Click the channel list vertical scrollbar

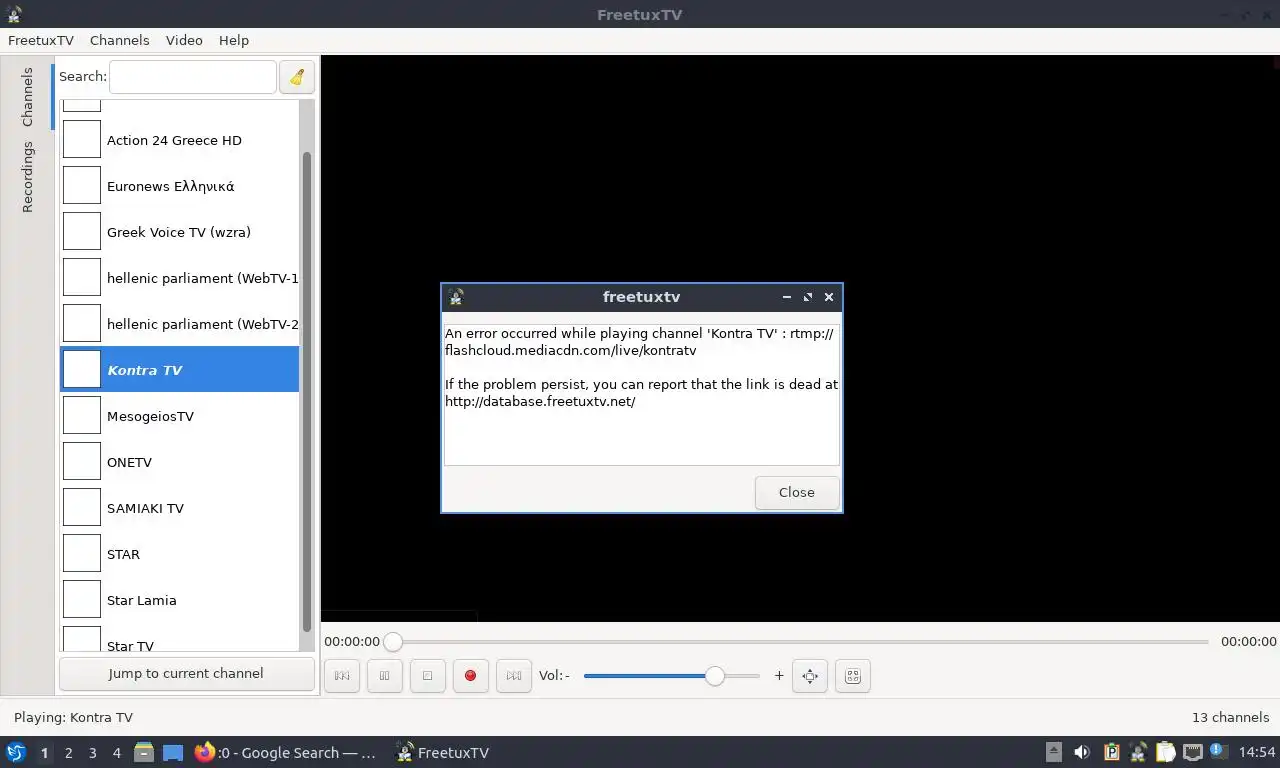coord(307,390)
